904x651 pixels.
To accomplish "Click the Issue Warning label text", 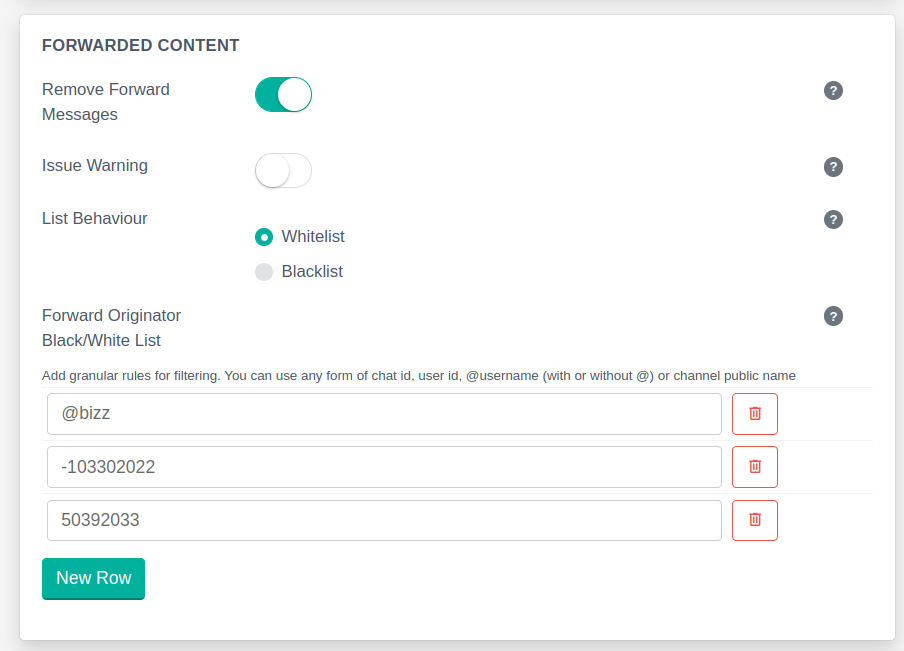I will 95,166.
